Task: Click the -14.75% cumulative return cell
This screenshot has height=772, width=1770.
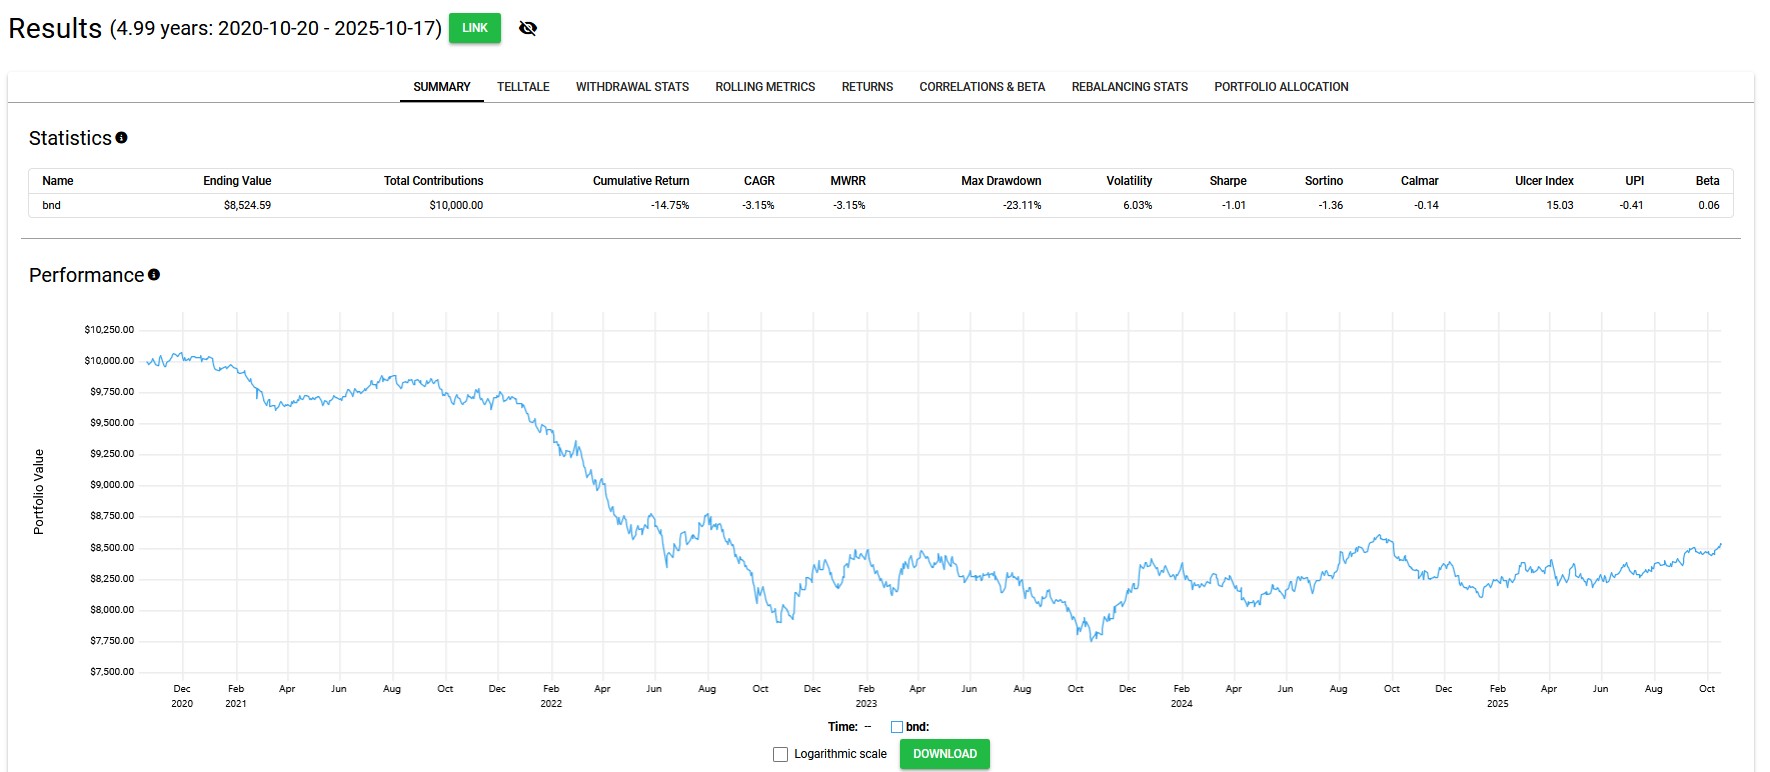Action: point(670,205)
